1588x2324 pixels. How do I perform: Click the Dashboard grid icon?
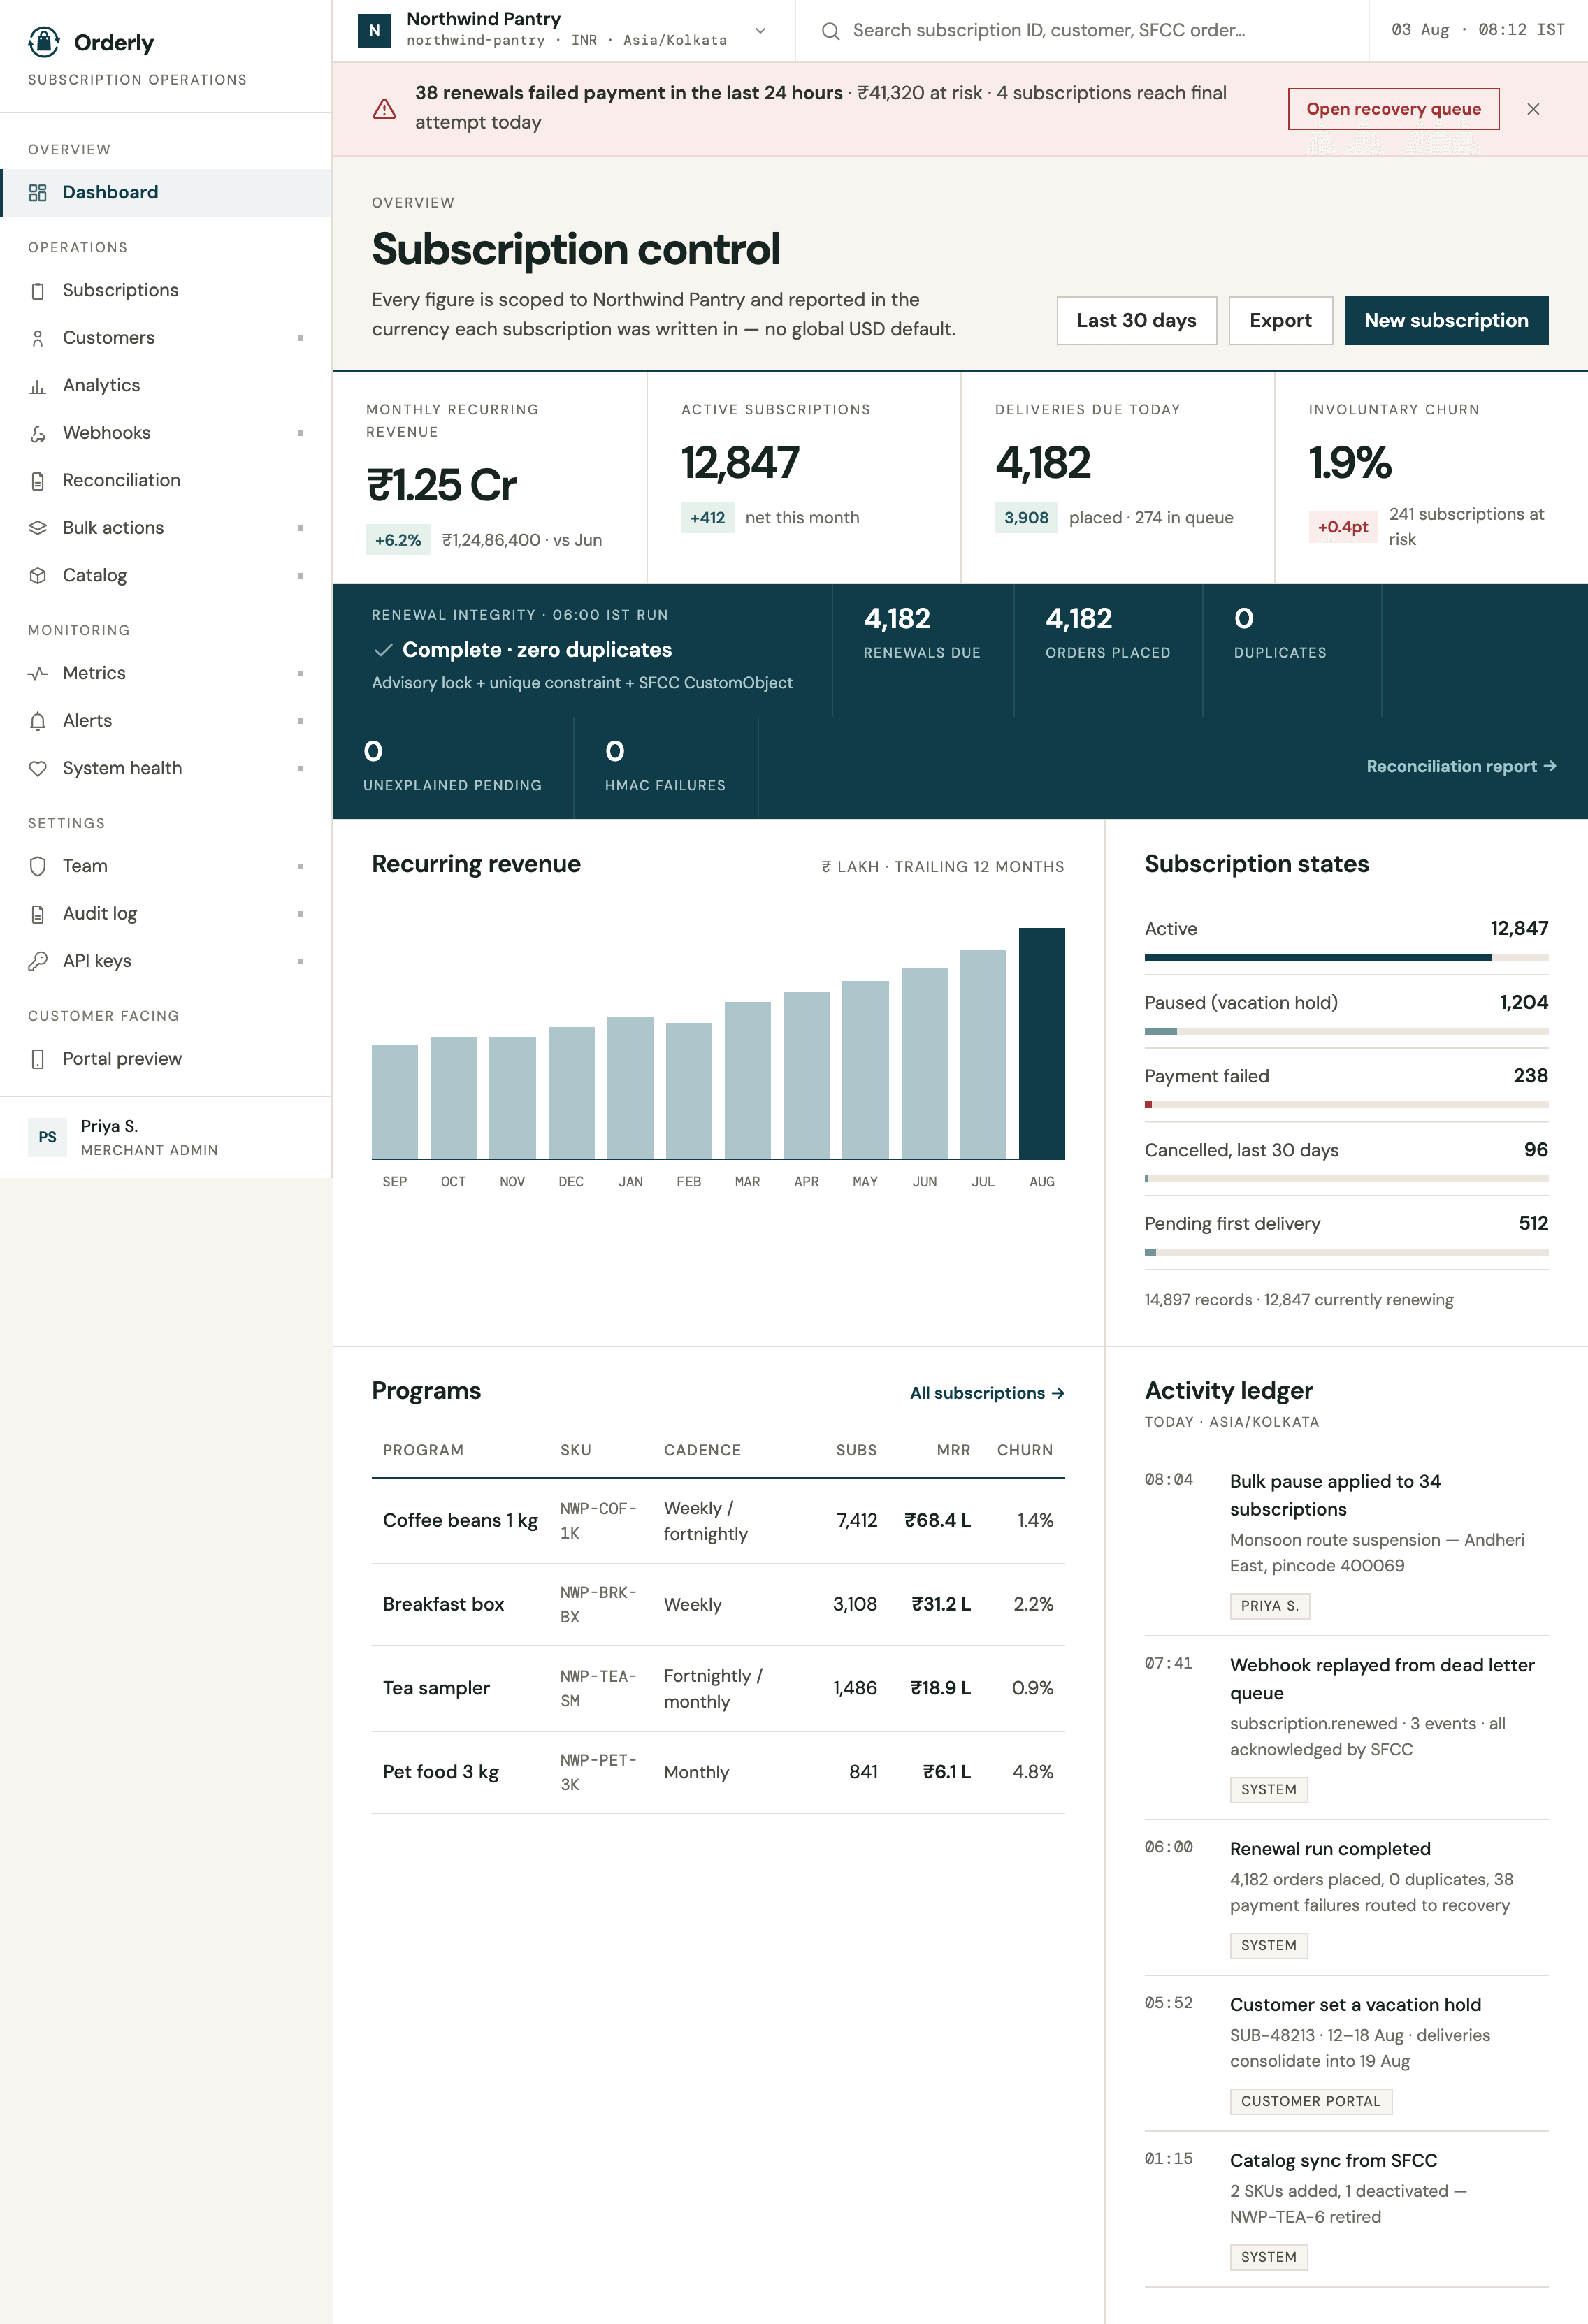pyautogui.click(x=38, y=193)
